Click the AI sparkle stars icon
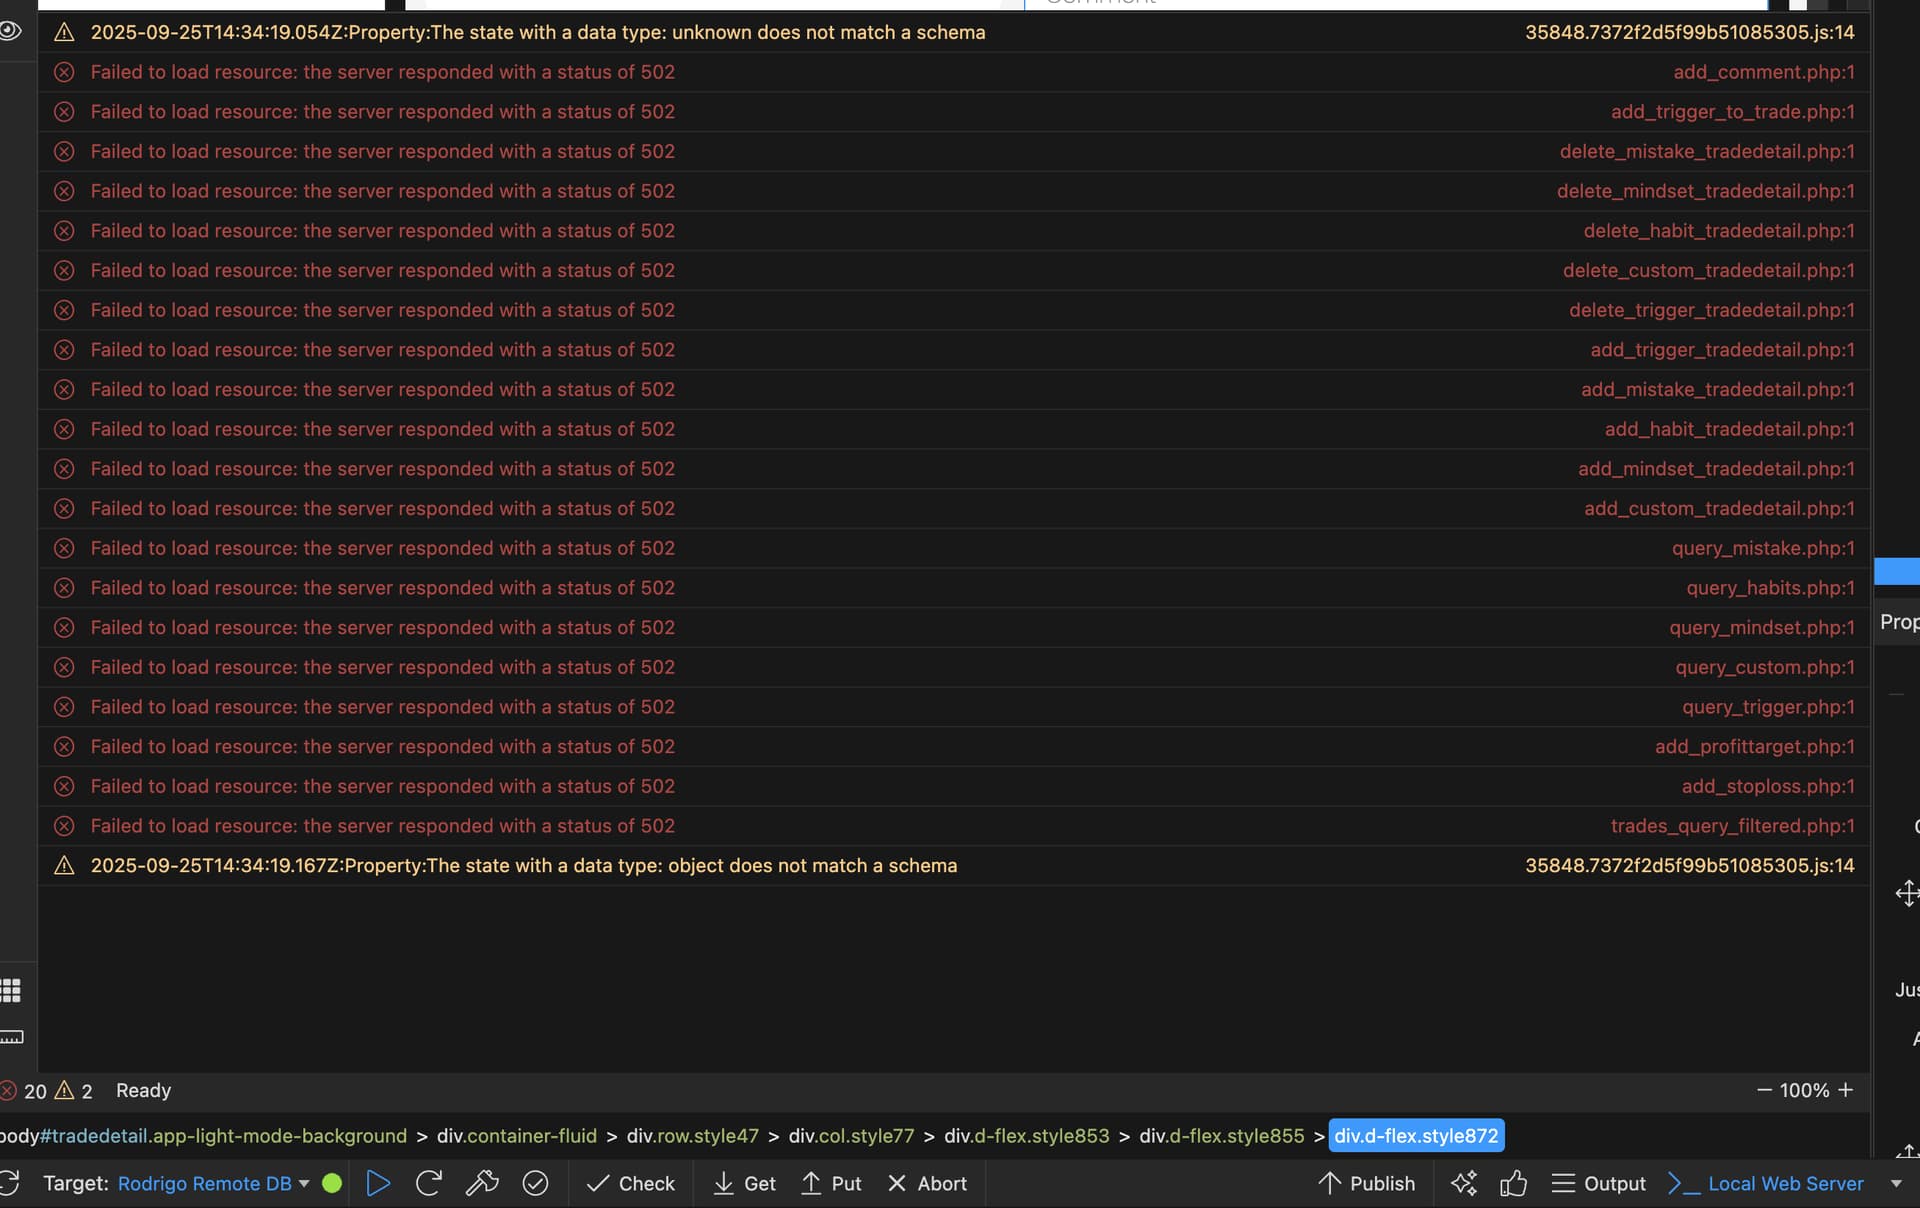This screenshot has width=1920, height=1208. point(1464,1183)
